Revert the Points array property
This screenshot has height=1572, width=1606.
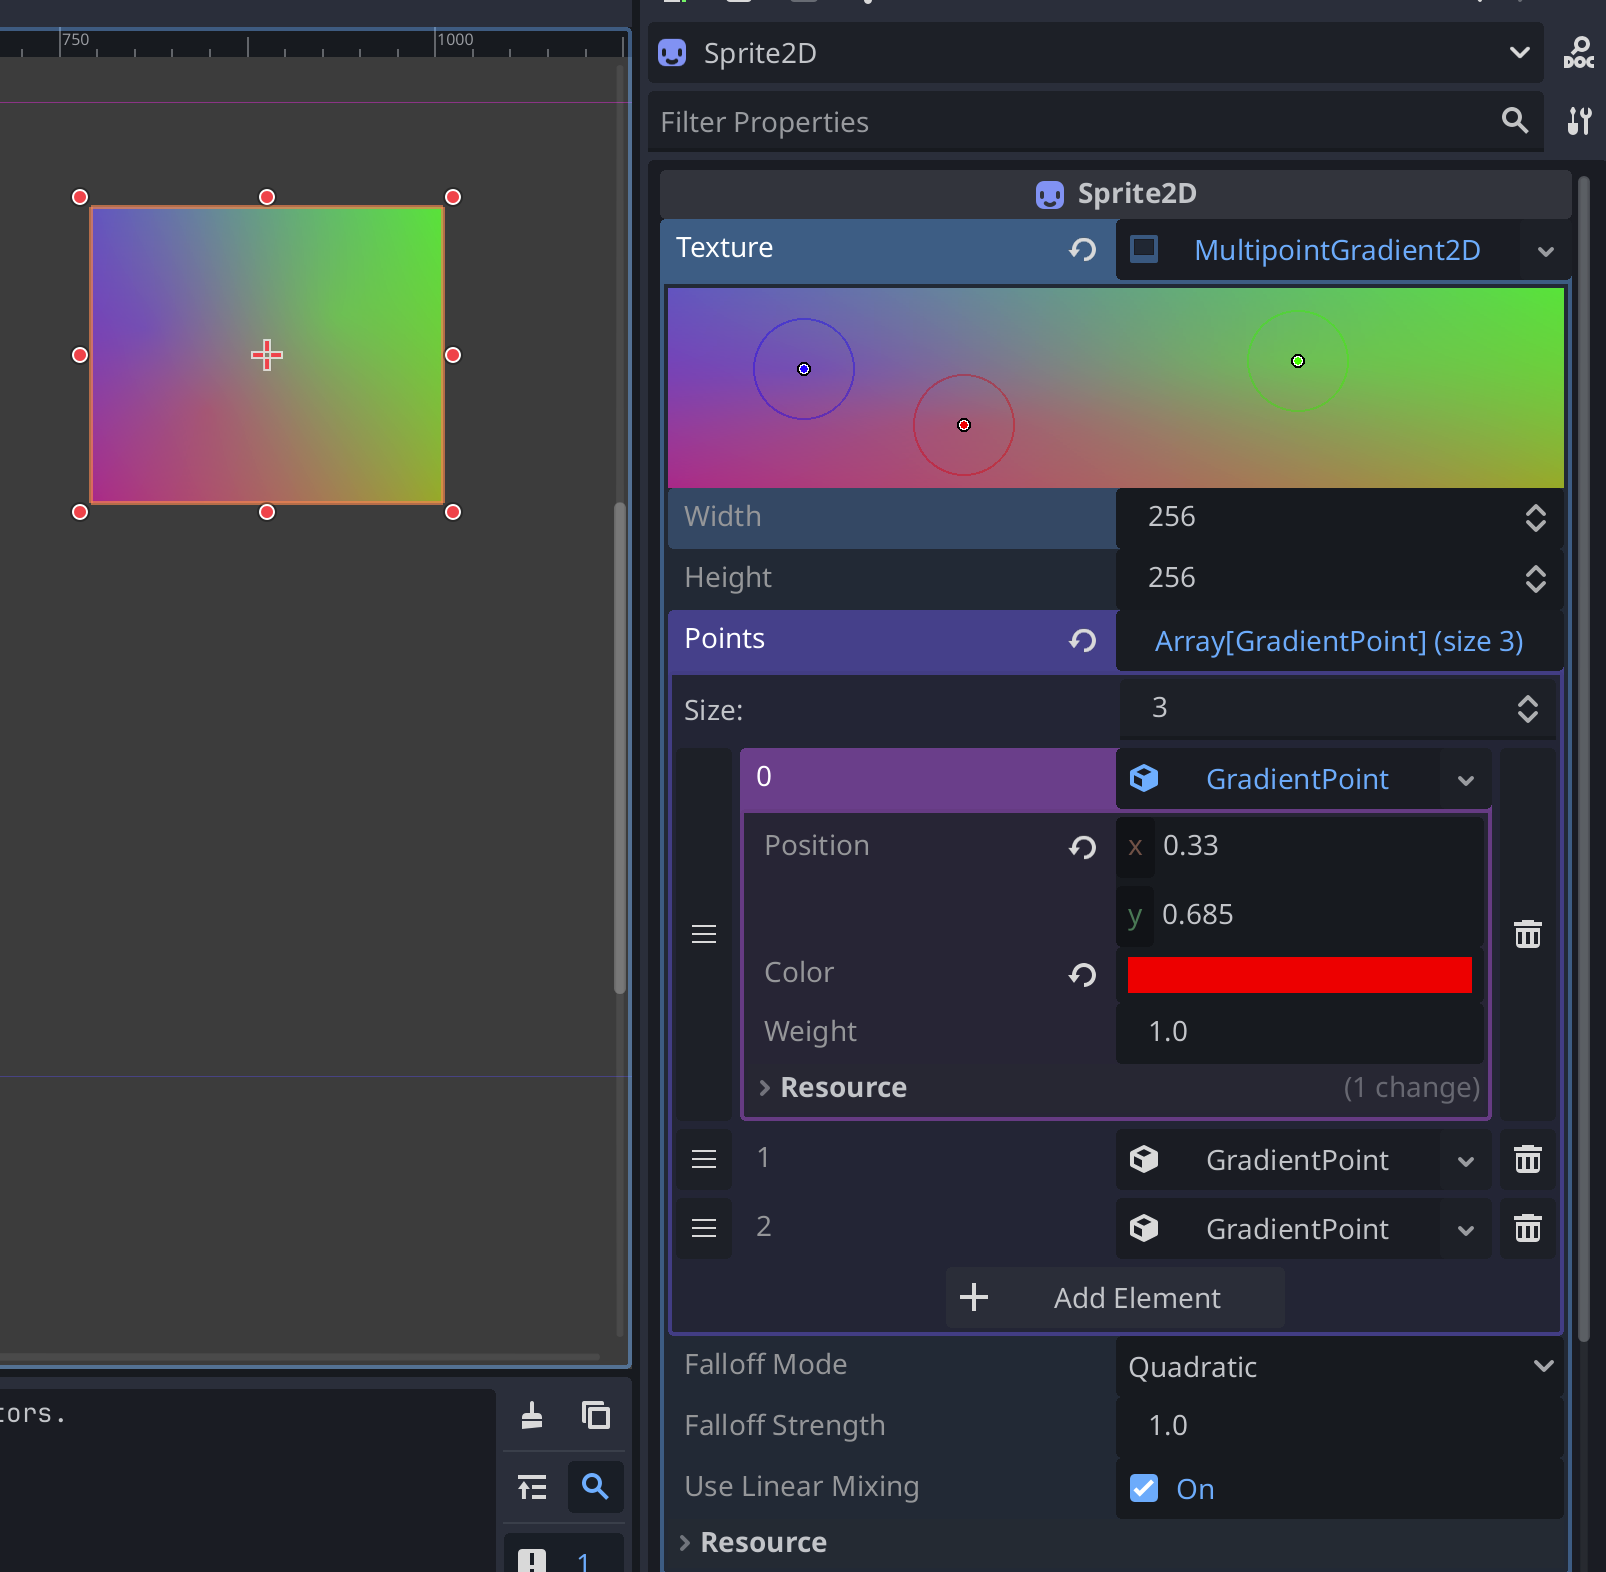click(1082, 640)
